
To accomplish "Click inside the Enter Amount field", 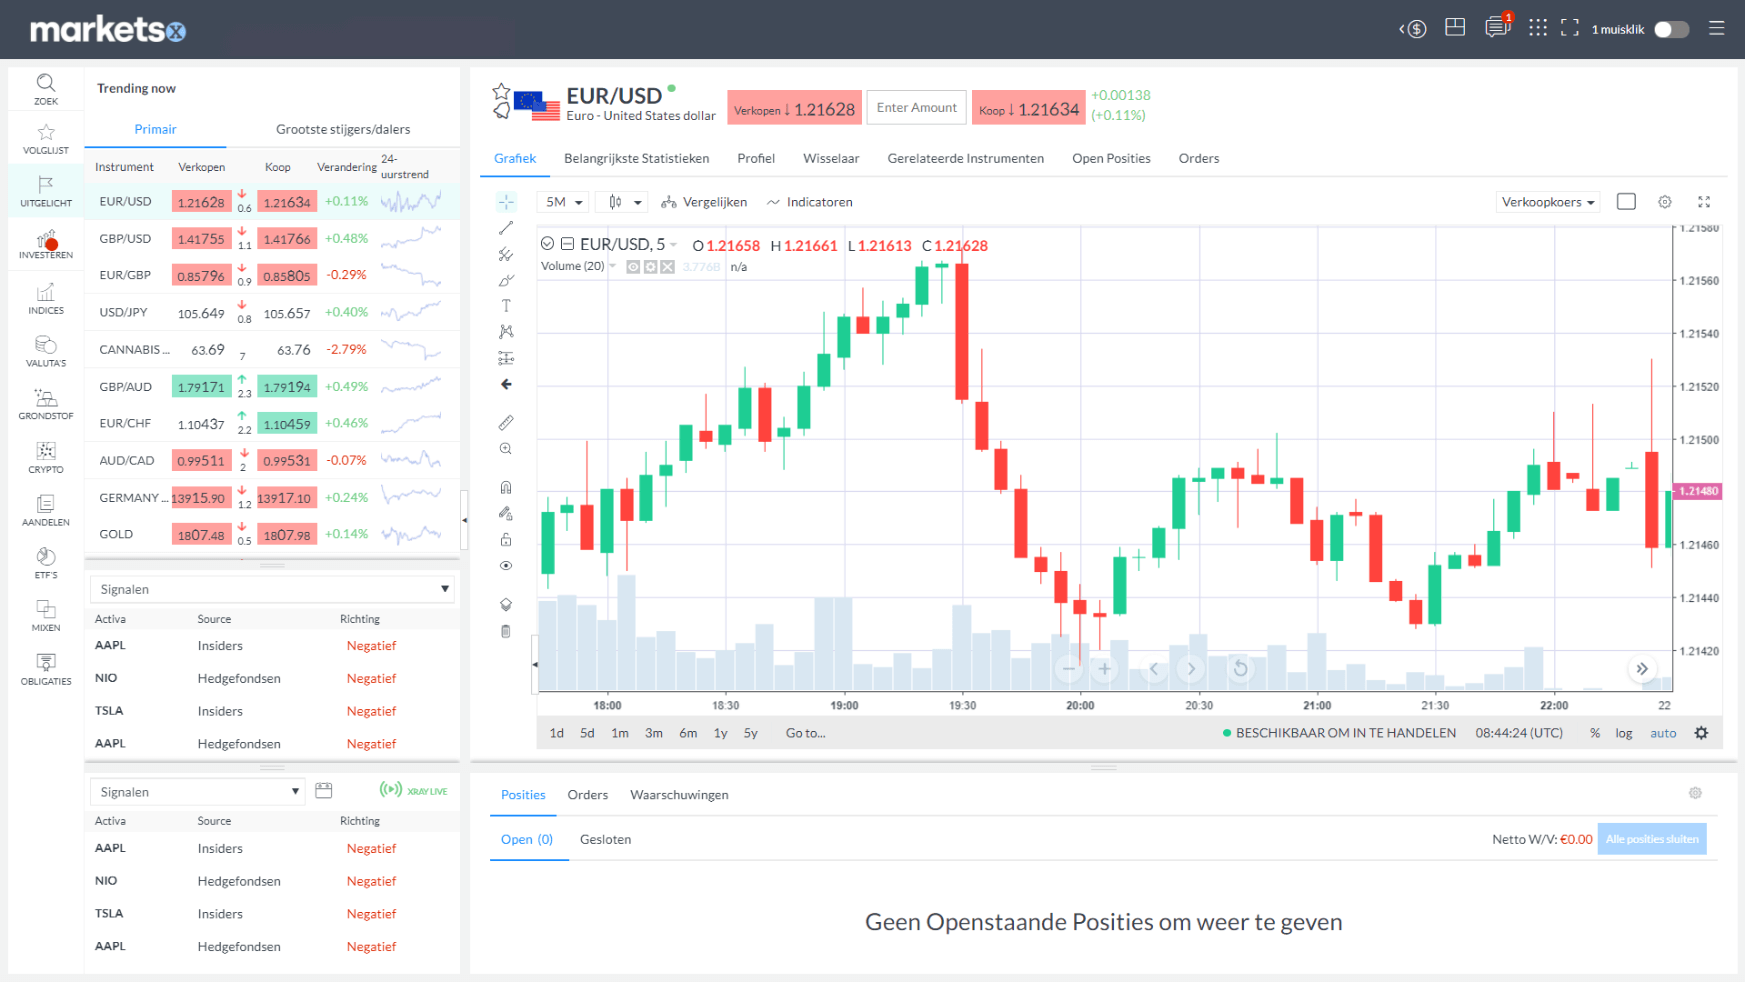I will [916, 107].
